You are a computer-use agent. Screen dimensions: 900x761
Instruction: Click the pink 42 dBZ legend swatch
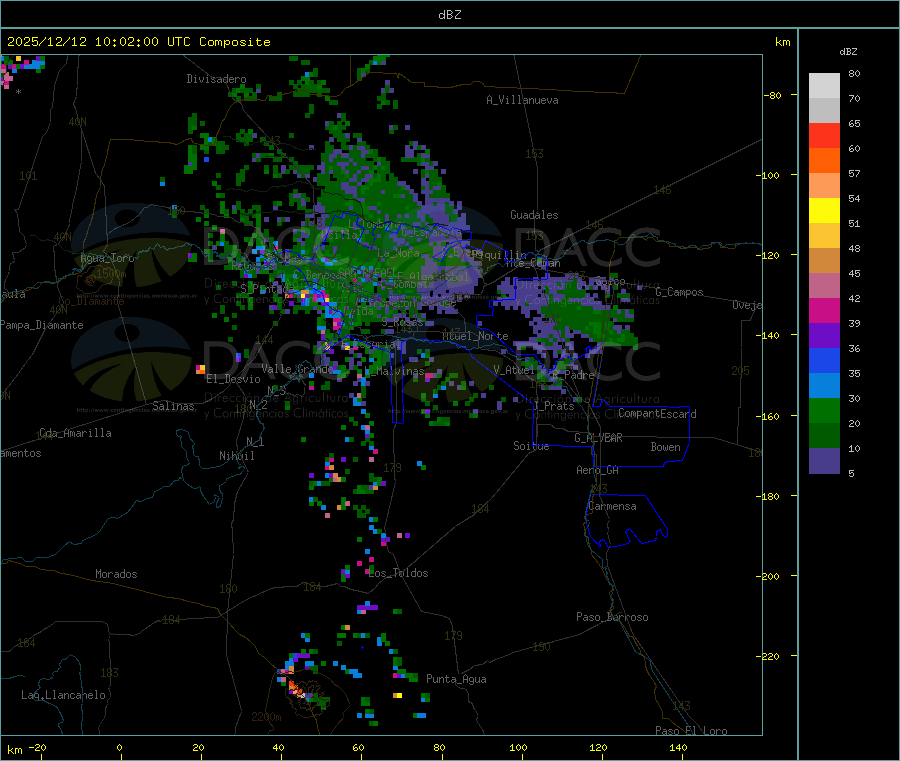tap(824, 285)
